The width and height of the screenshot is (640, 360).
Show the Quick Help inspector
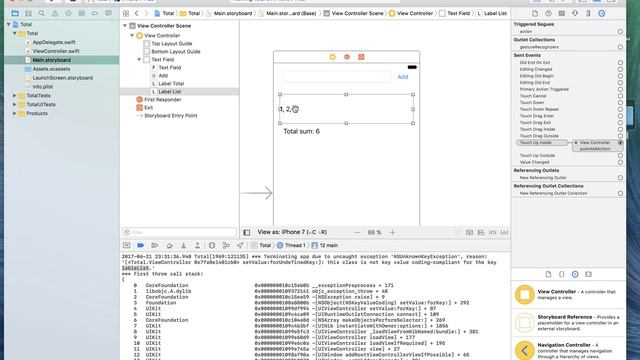tap(548, 13)
